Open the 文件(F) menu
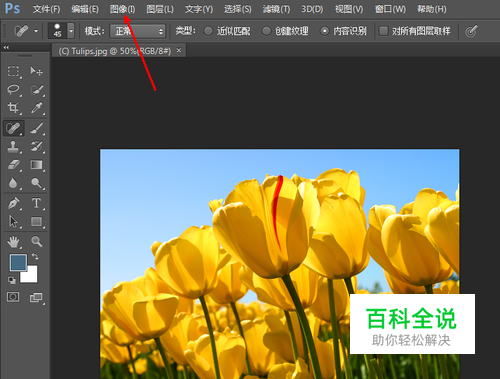 46,9
